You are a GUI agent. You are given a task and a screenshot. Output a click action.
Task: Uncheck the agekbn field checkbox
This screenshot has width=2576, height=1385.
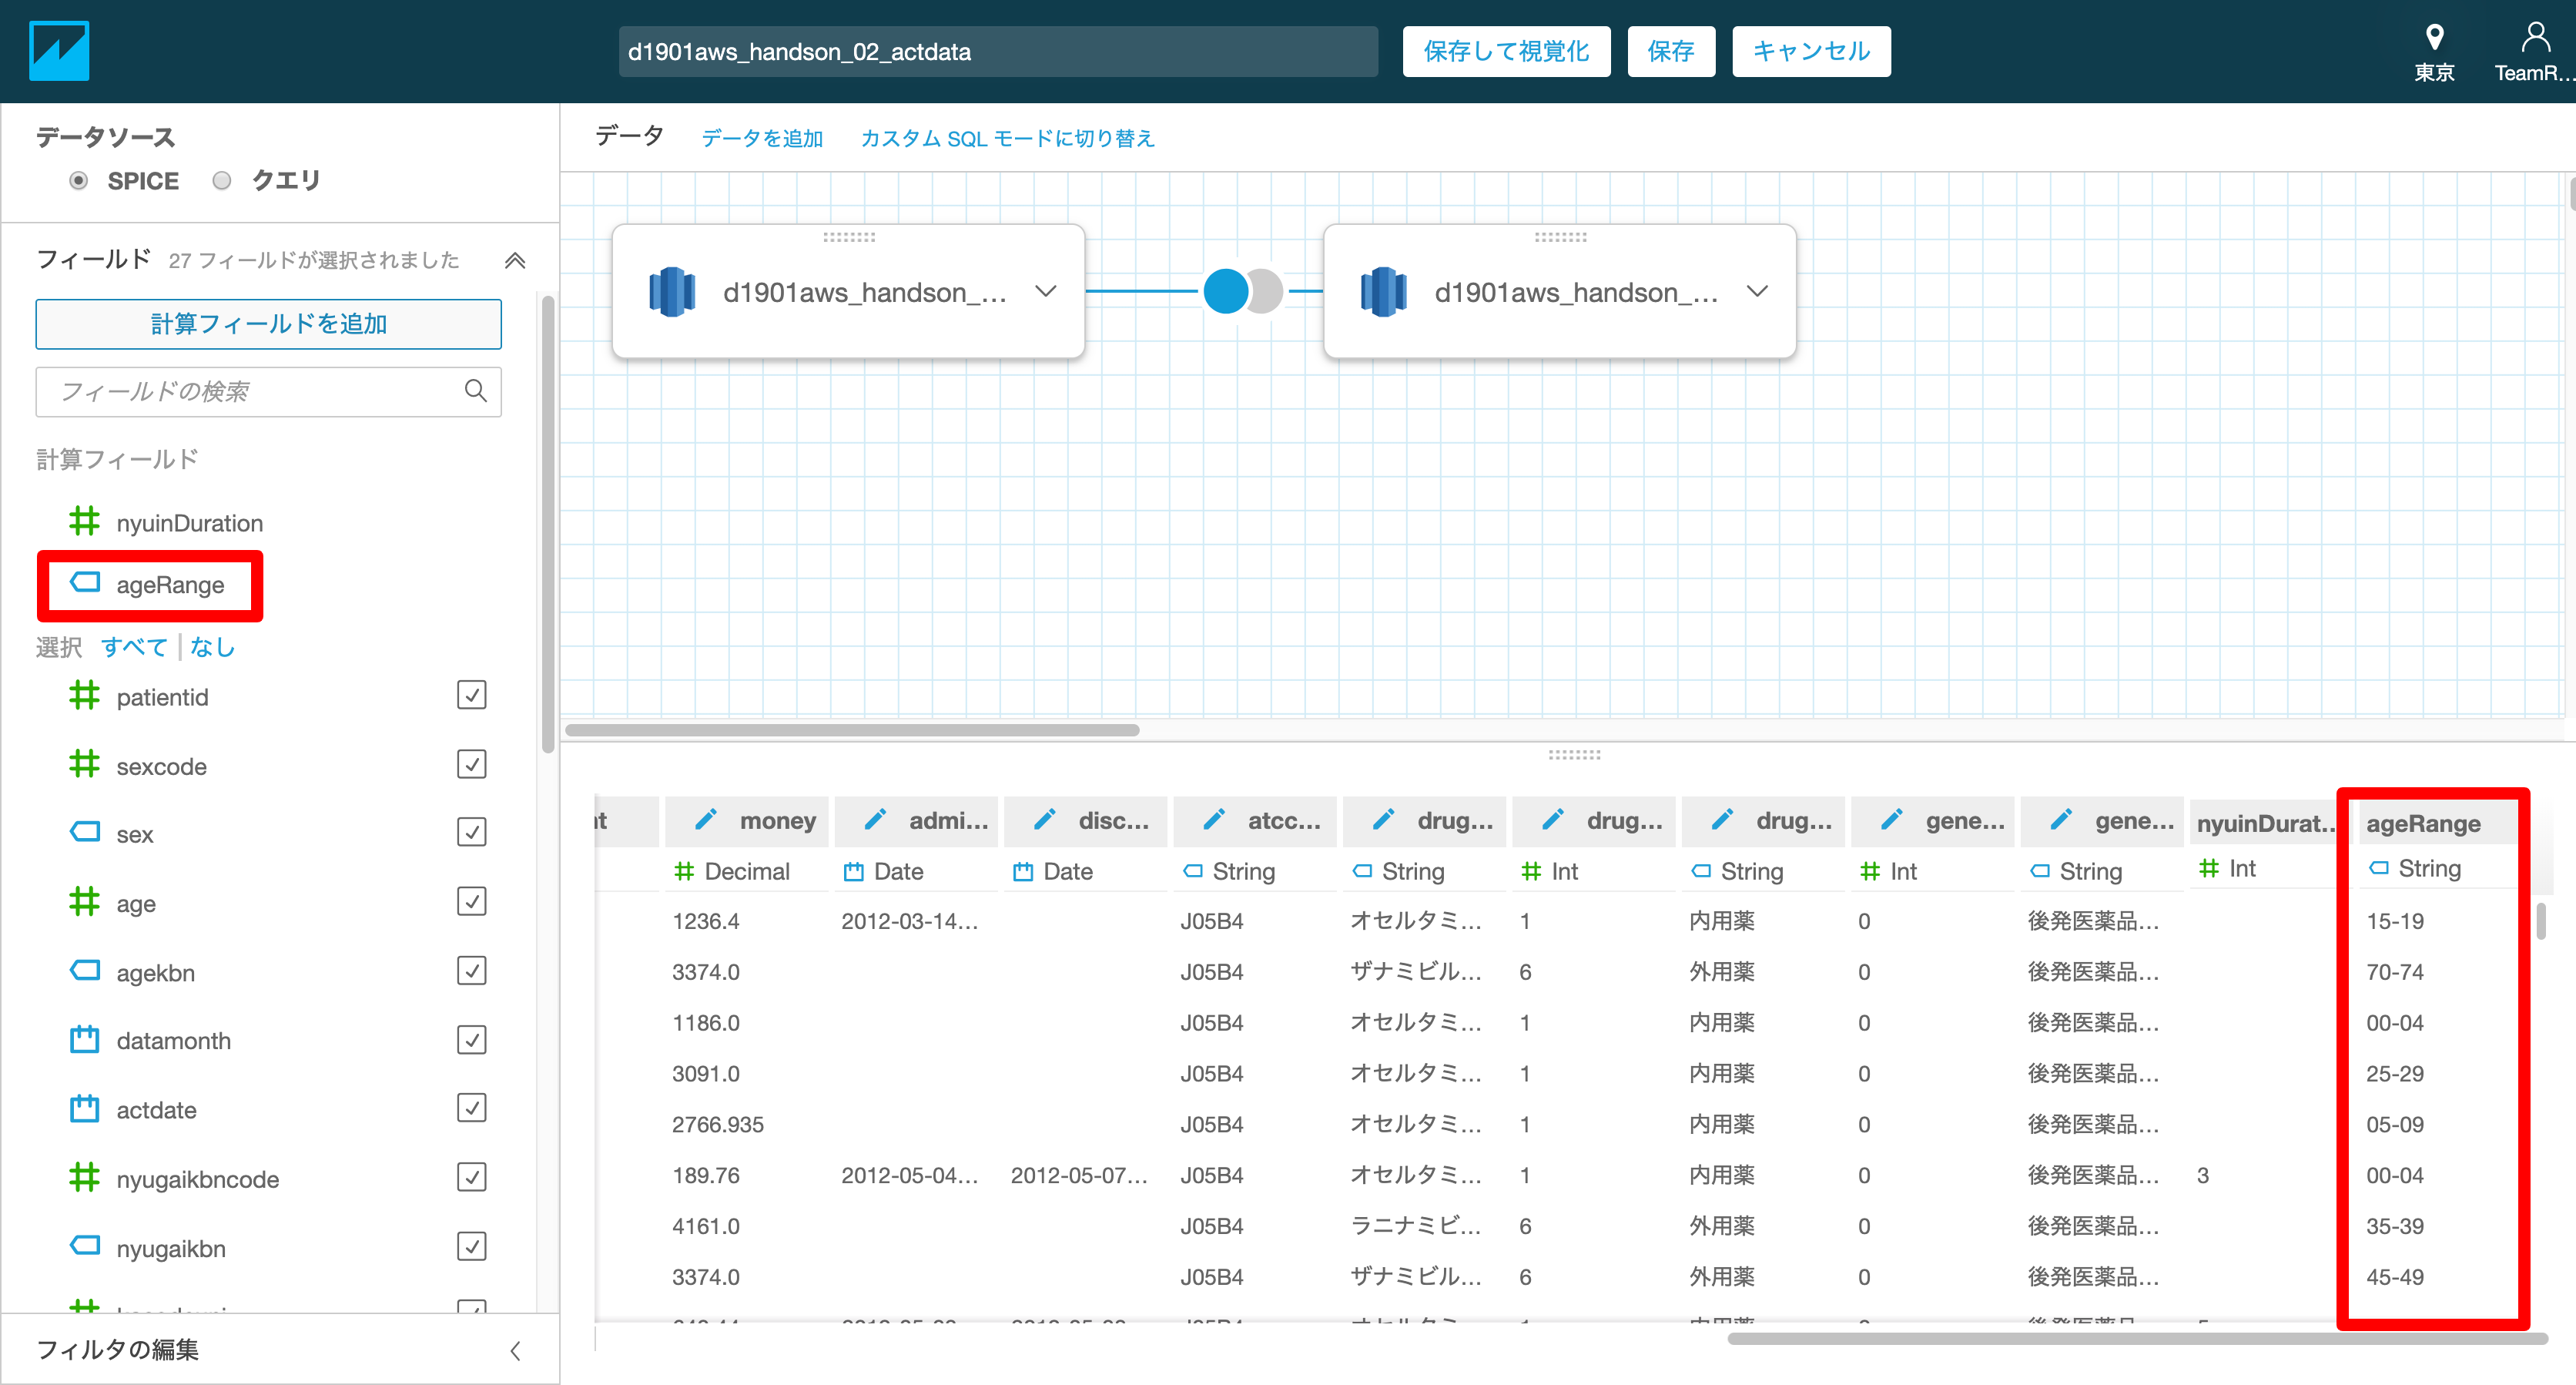pyautogui.click(x=471, y=970)
